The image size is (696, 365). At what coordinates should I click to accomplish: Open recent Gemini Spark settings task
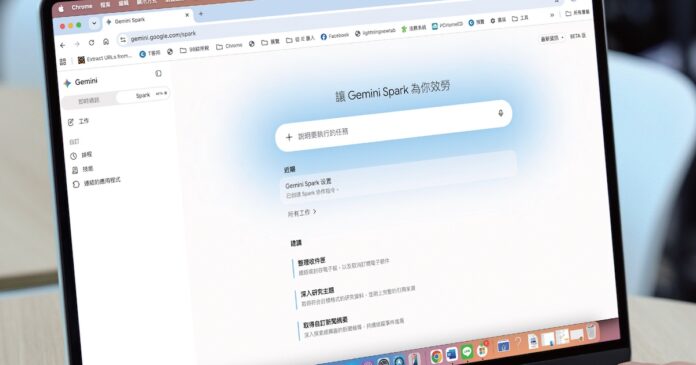click(397, 186)
